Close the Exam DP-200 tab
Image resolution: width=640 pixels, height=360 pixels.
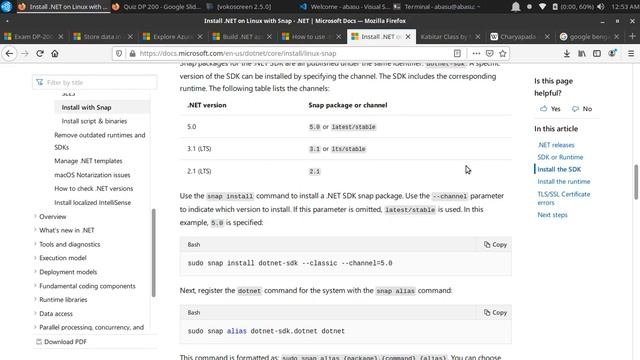click(61, 37)
